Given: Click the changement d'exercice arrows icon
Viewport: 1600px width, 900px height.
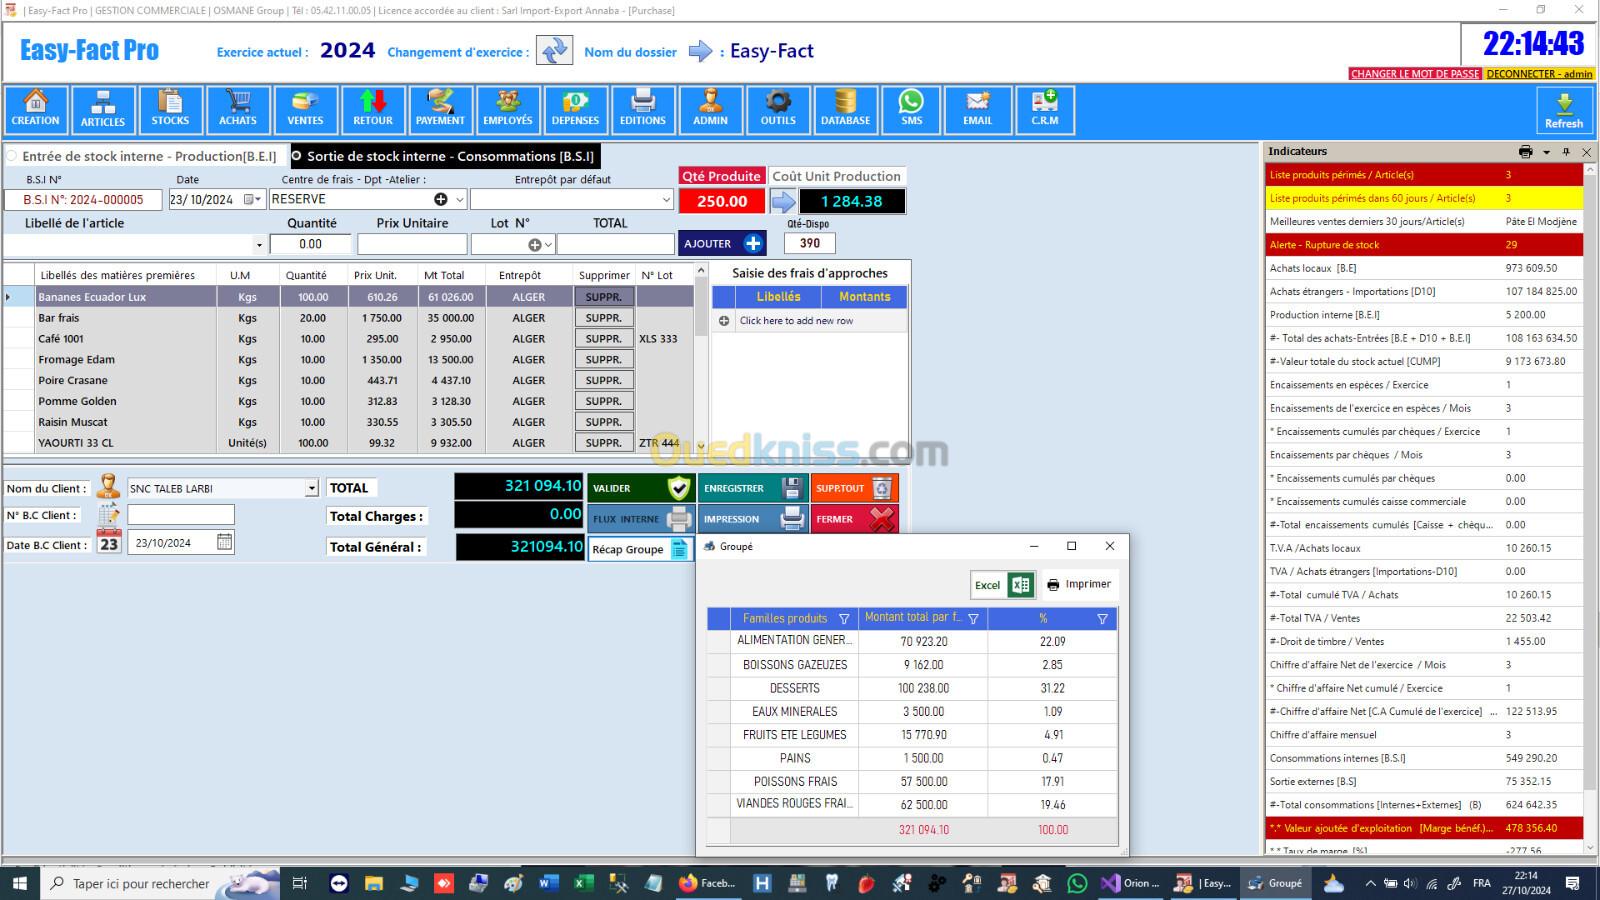Looking at the screenshot, I should tap(554, 51).
